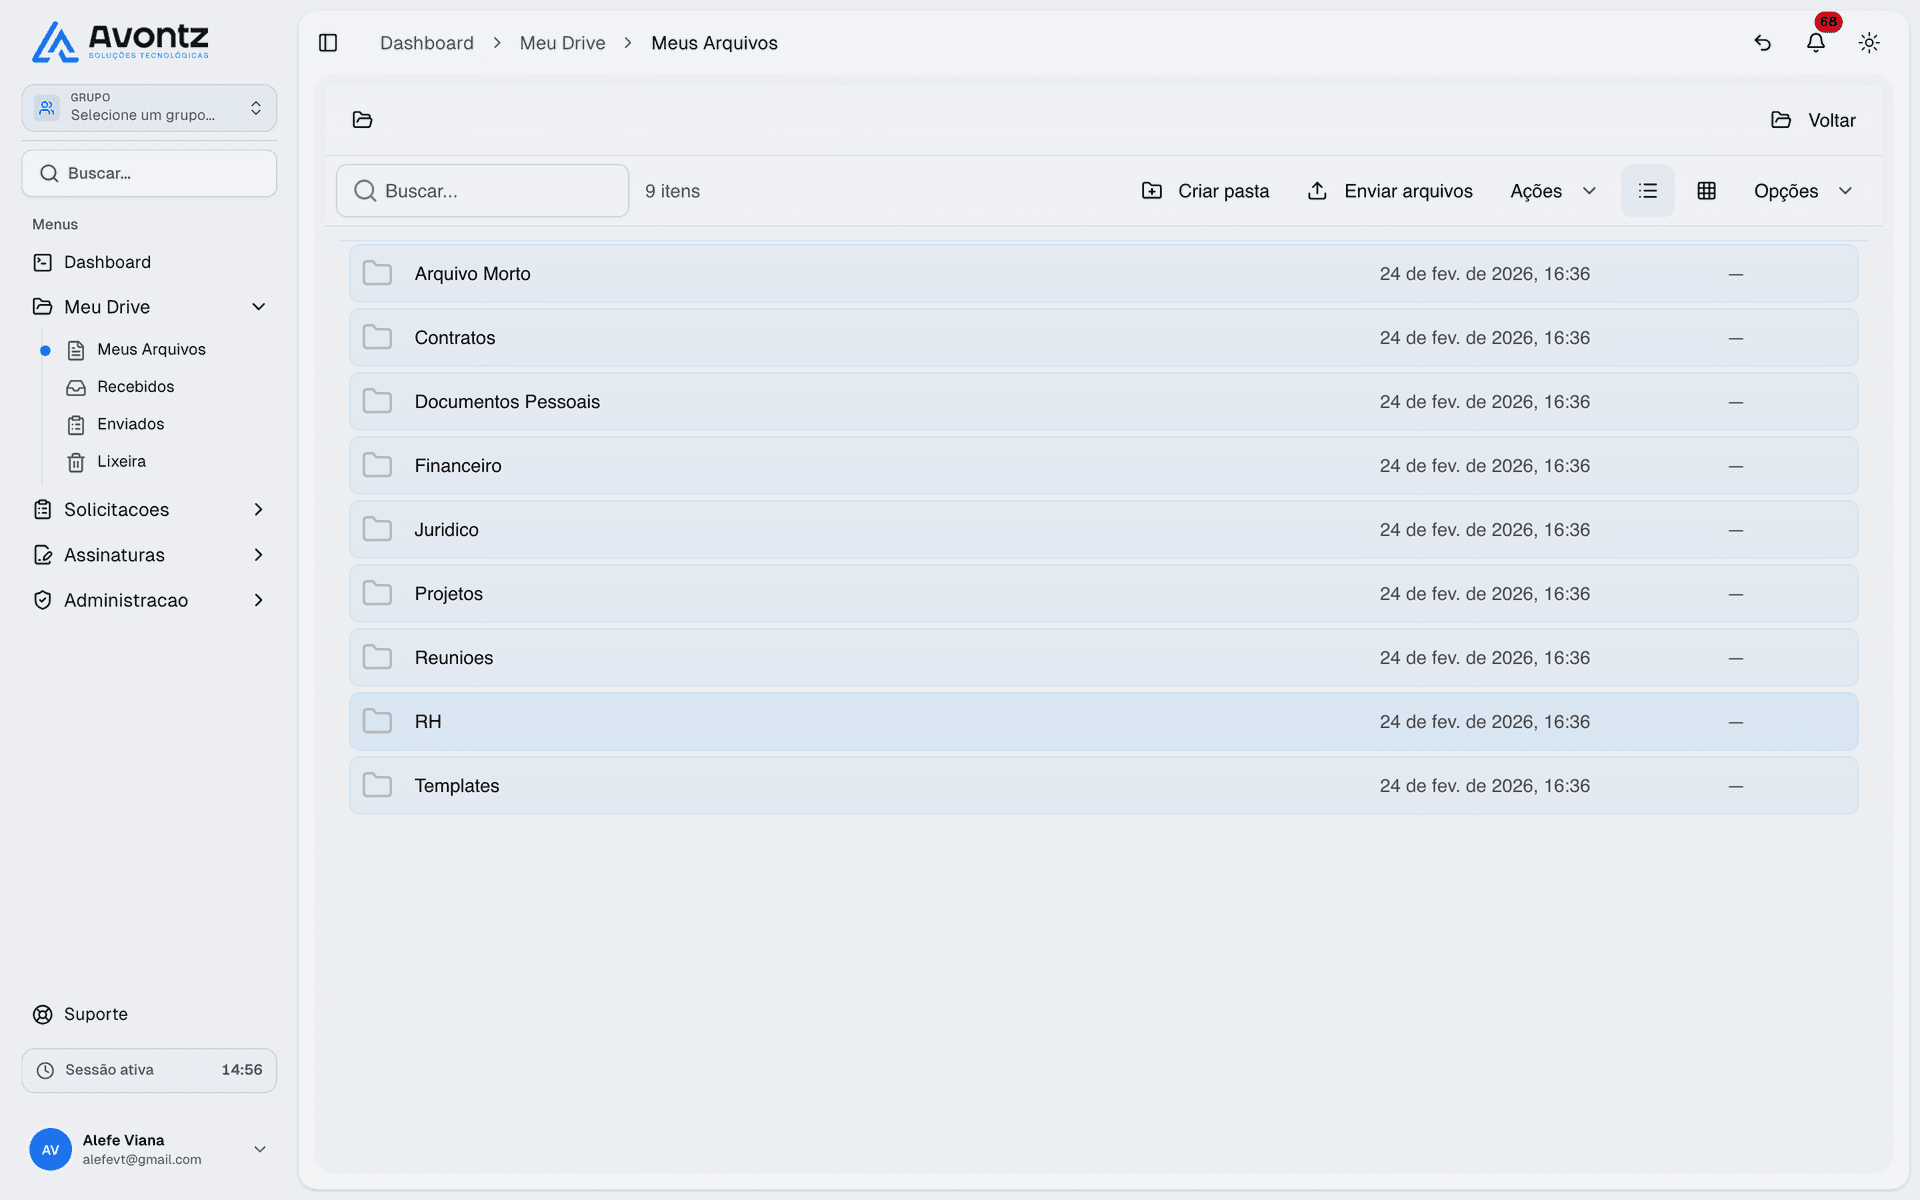Toggle the sidebar panel icon
Viewport: 1920px width, 1200px height.
pos(328,43)
